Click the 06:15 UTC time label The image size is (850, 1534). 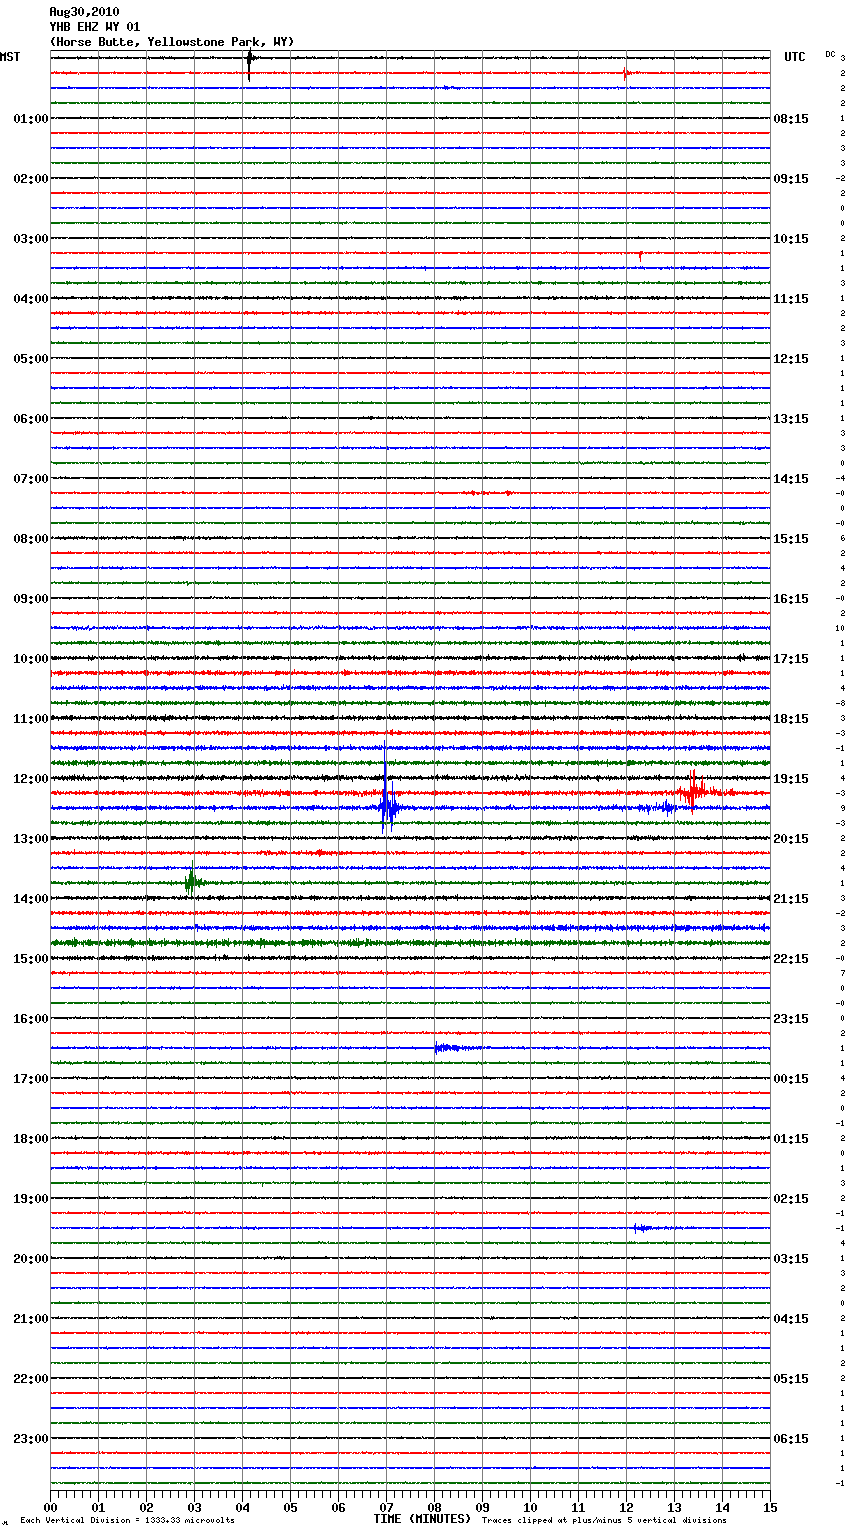click(791, 1439)
